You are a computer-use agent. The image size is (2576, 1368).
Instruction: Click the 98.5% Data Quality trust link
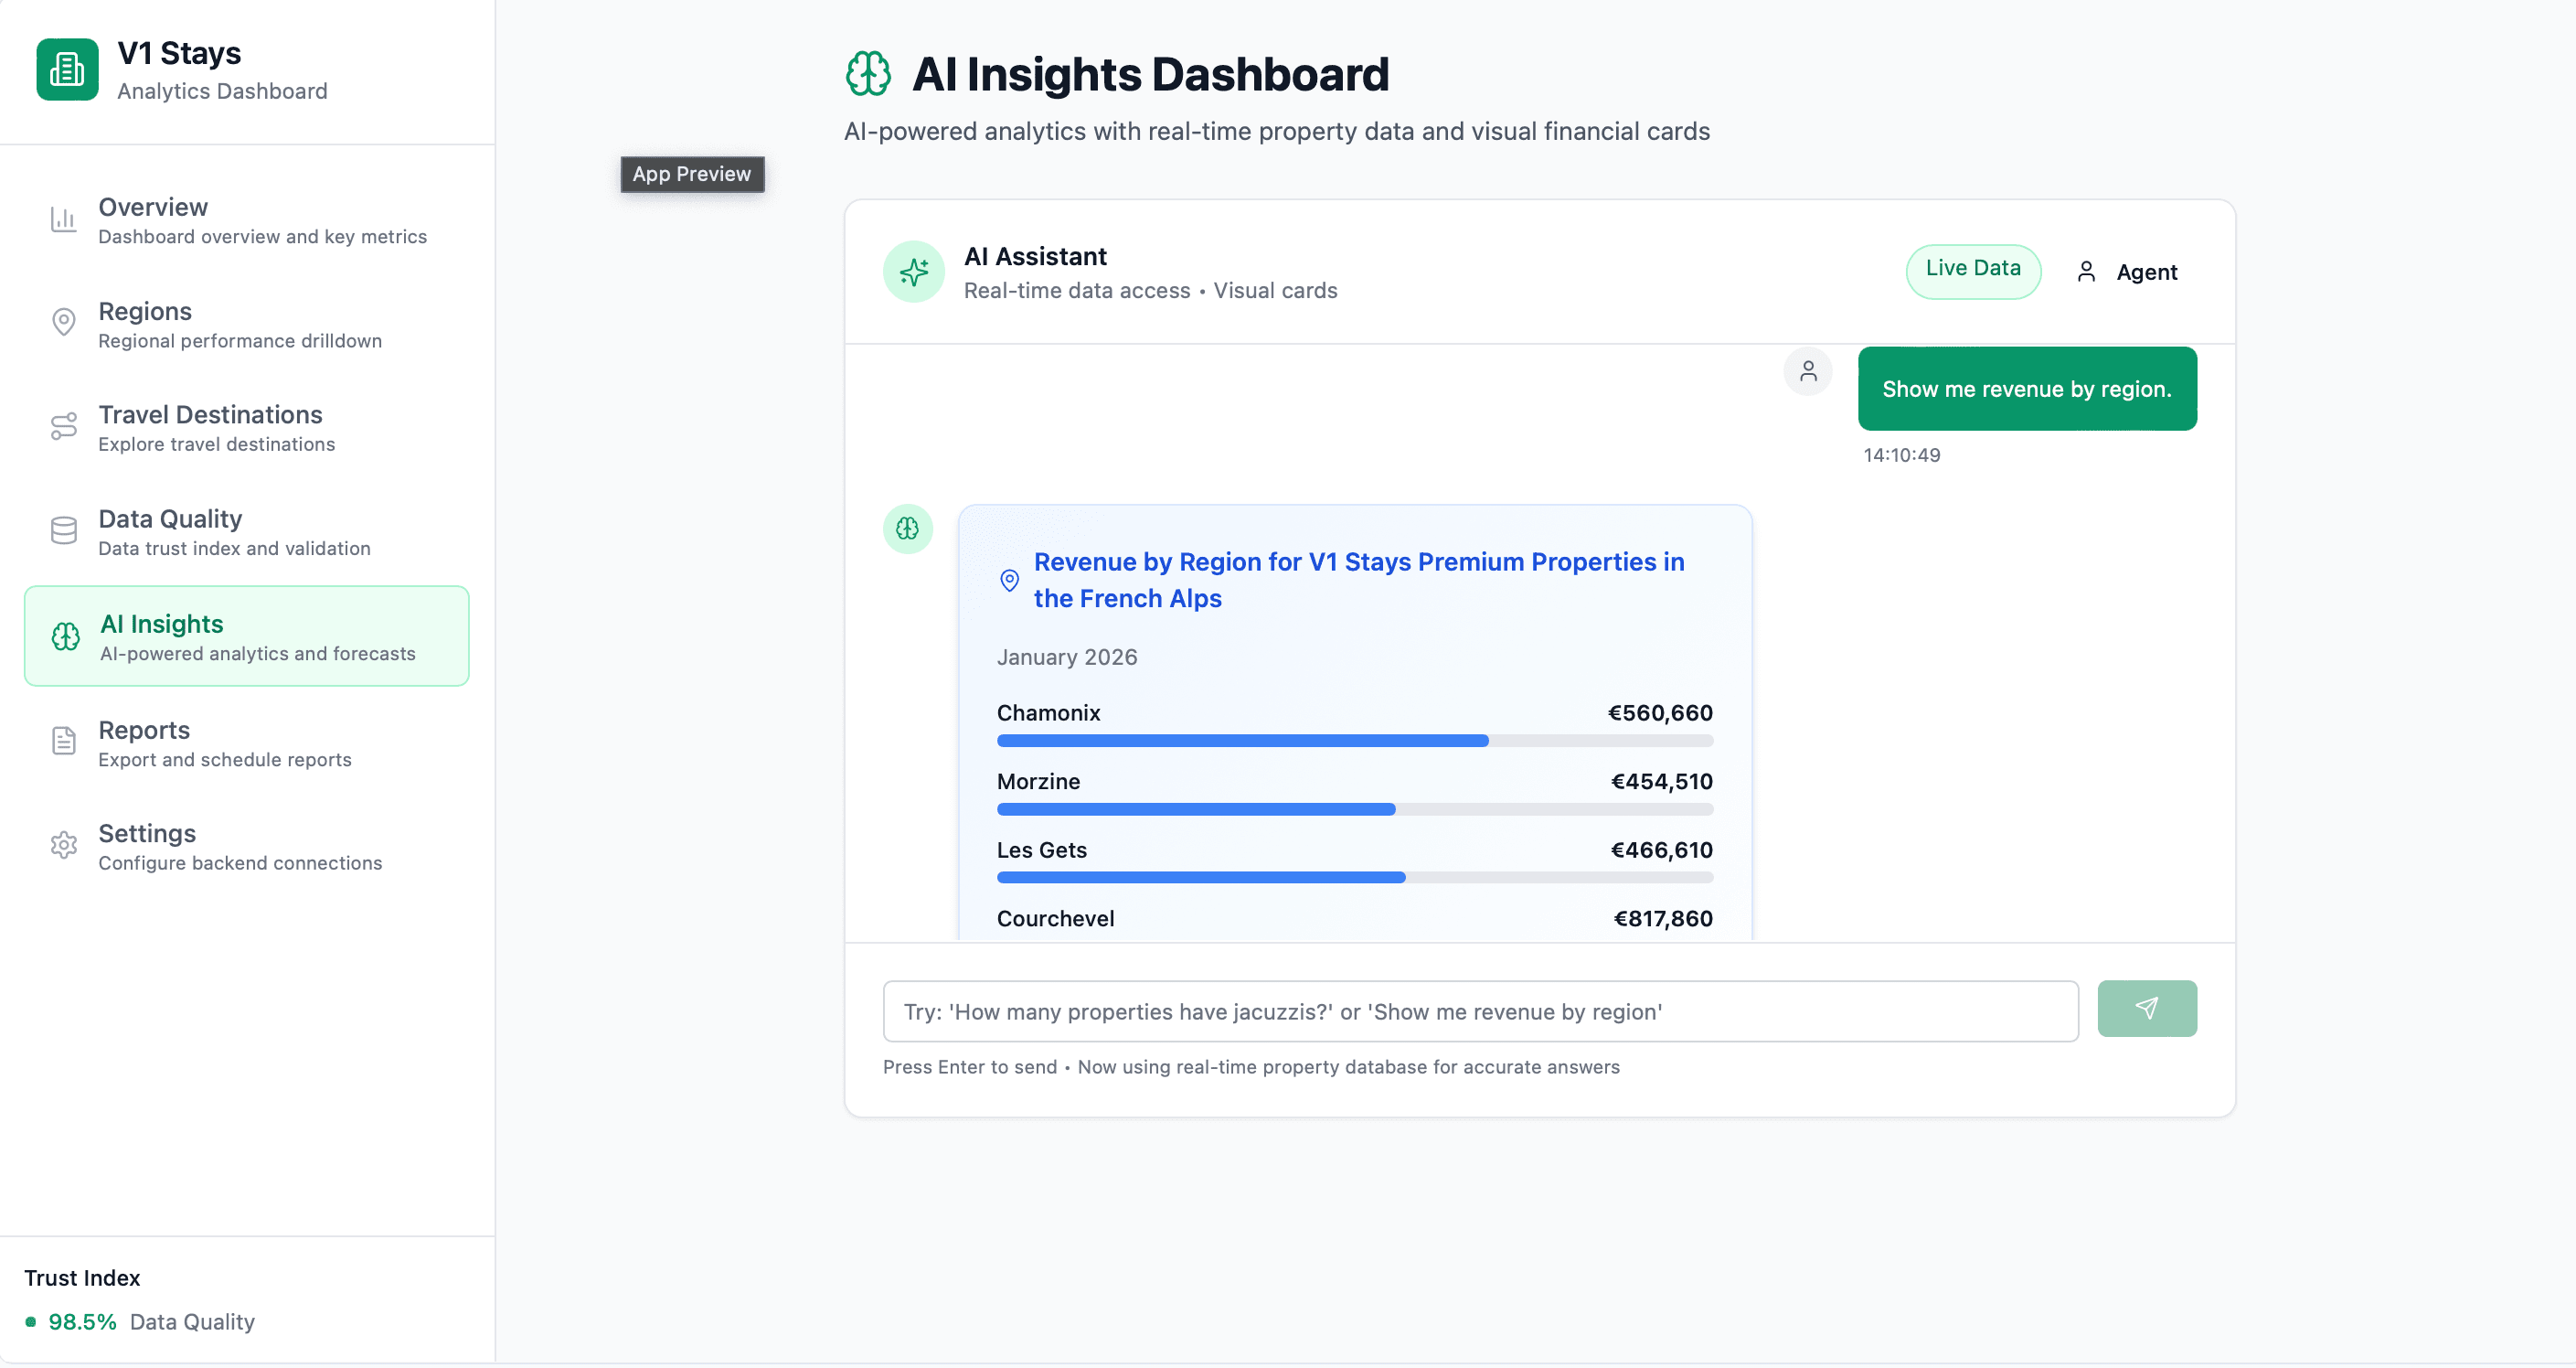tap(140, 1321)
